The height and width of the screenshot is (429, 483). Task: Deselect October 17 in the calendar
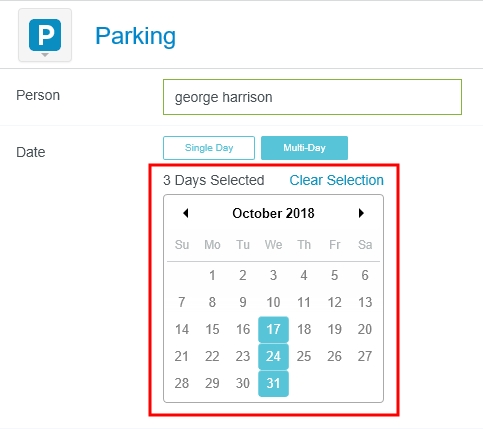(273, 329)
